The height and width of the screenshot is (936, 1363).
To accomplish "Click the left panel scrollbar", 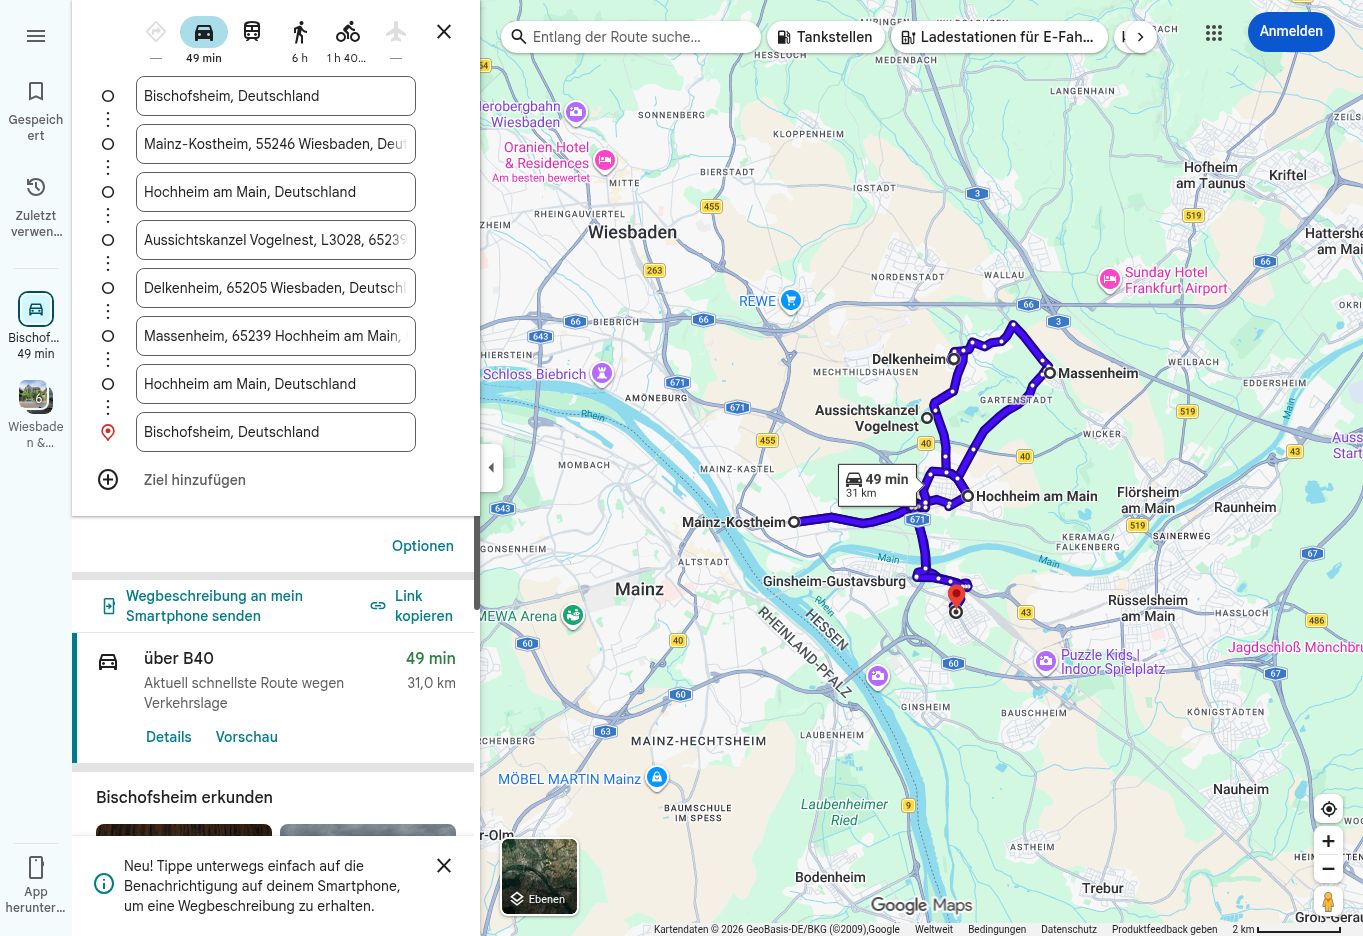I will (477, 563).
